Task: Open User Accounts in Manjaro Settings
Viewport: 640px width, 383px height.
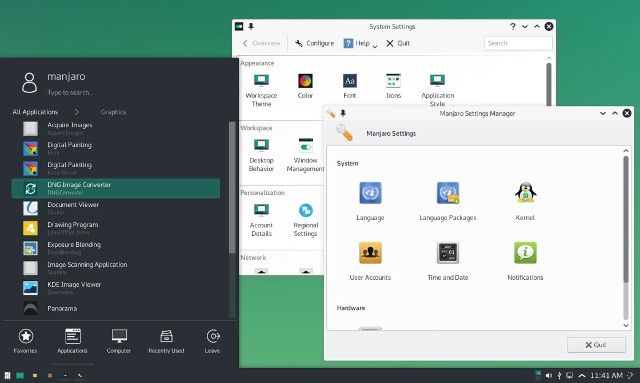Action: click(x=370, y=261)
